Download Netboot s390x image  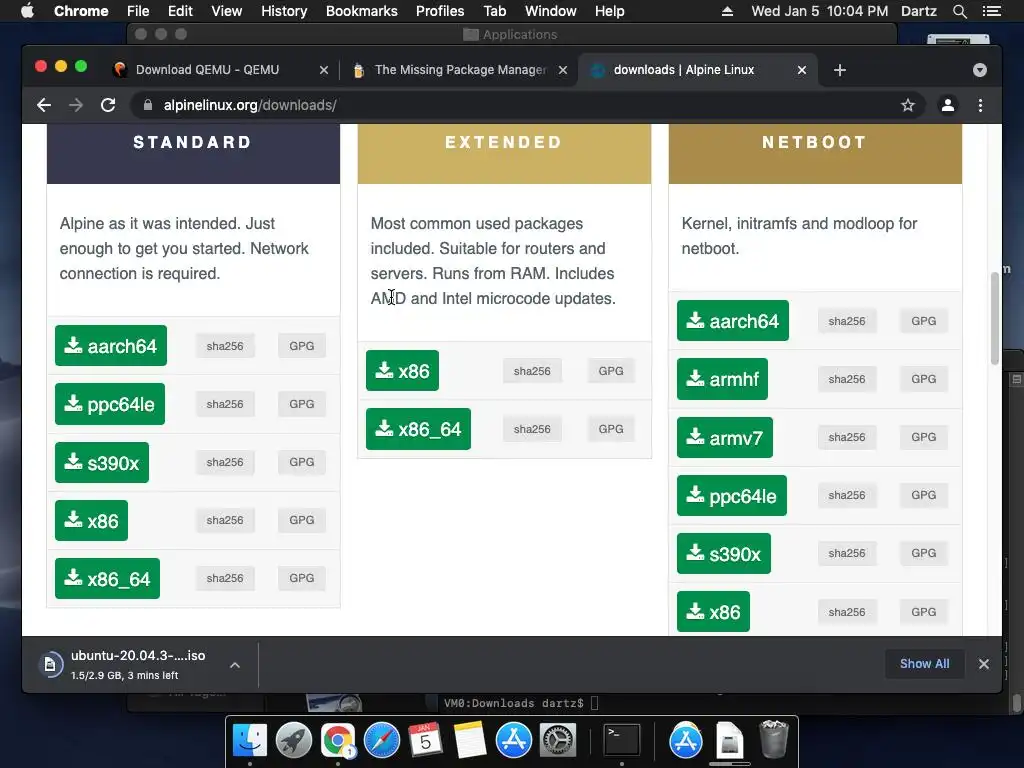click(x=724, y=553)
